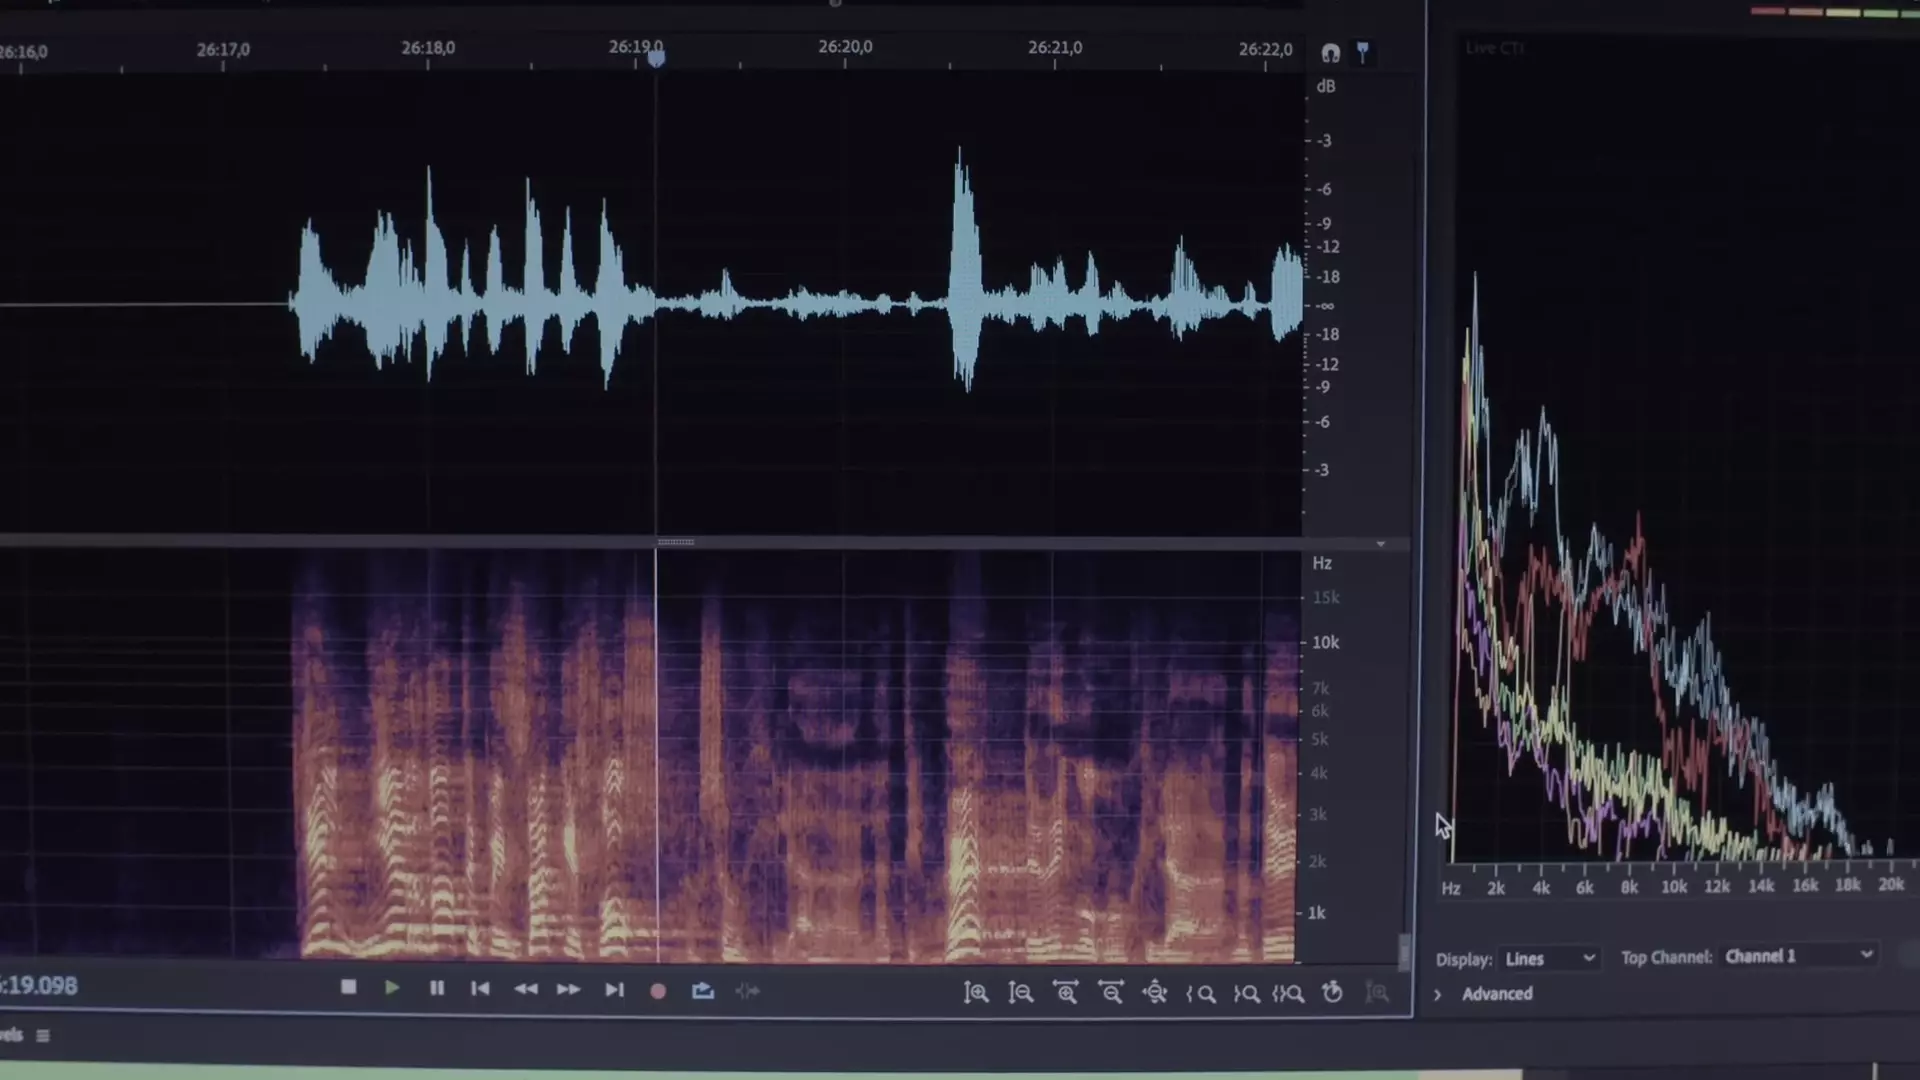The width and height of the screenshot is (1920, 1080).
Task: Click the Zoom in time icon
Action: pyautogui.click(x=1066, y=993)
